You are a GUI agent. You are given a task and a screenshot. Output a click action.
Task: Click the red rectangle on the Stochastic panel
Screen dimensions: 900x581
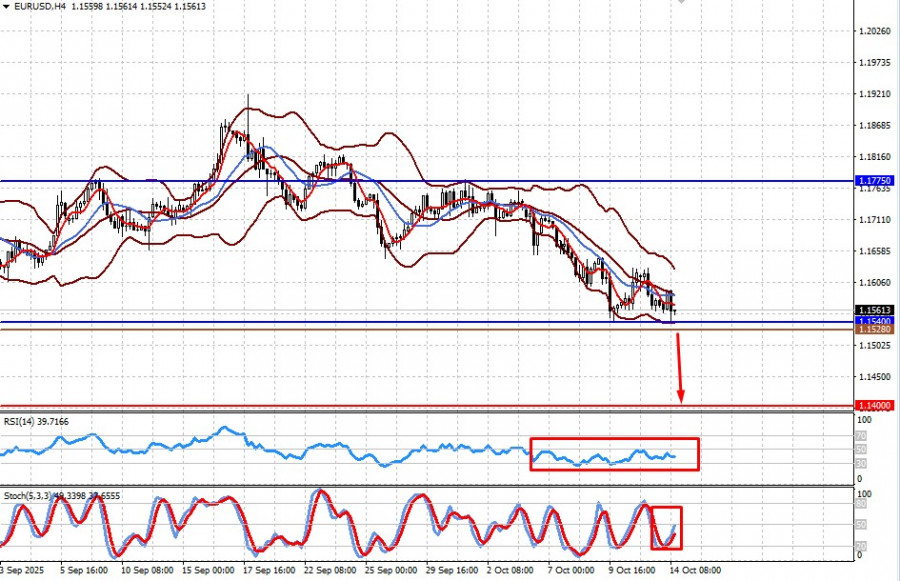[x=666, y=527]
